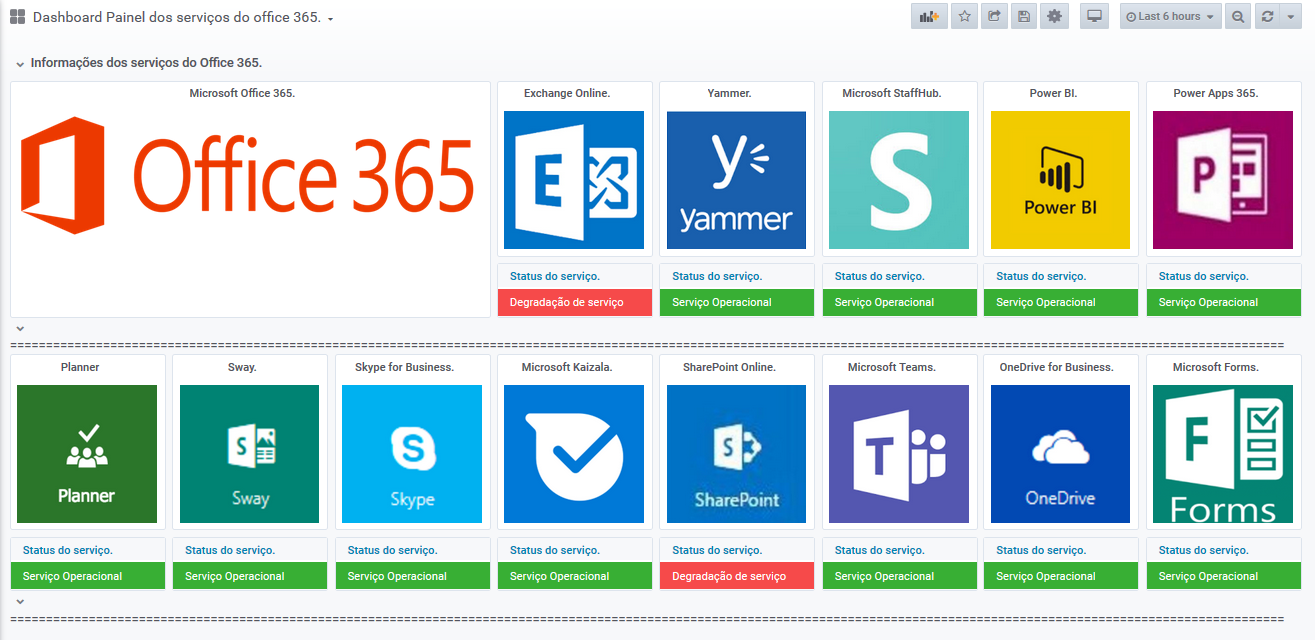The image size is (1315, 640).
Task: Open the Exchange Online. panel title menu
Action: coord(567,93)
